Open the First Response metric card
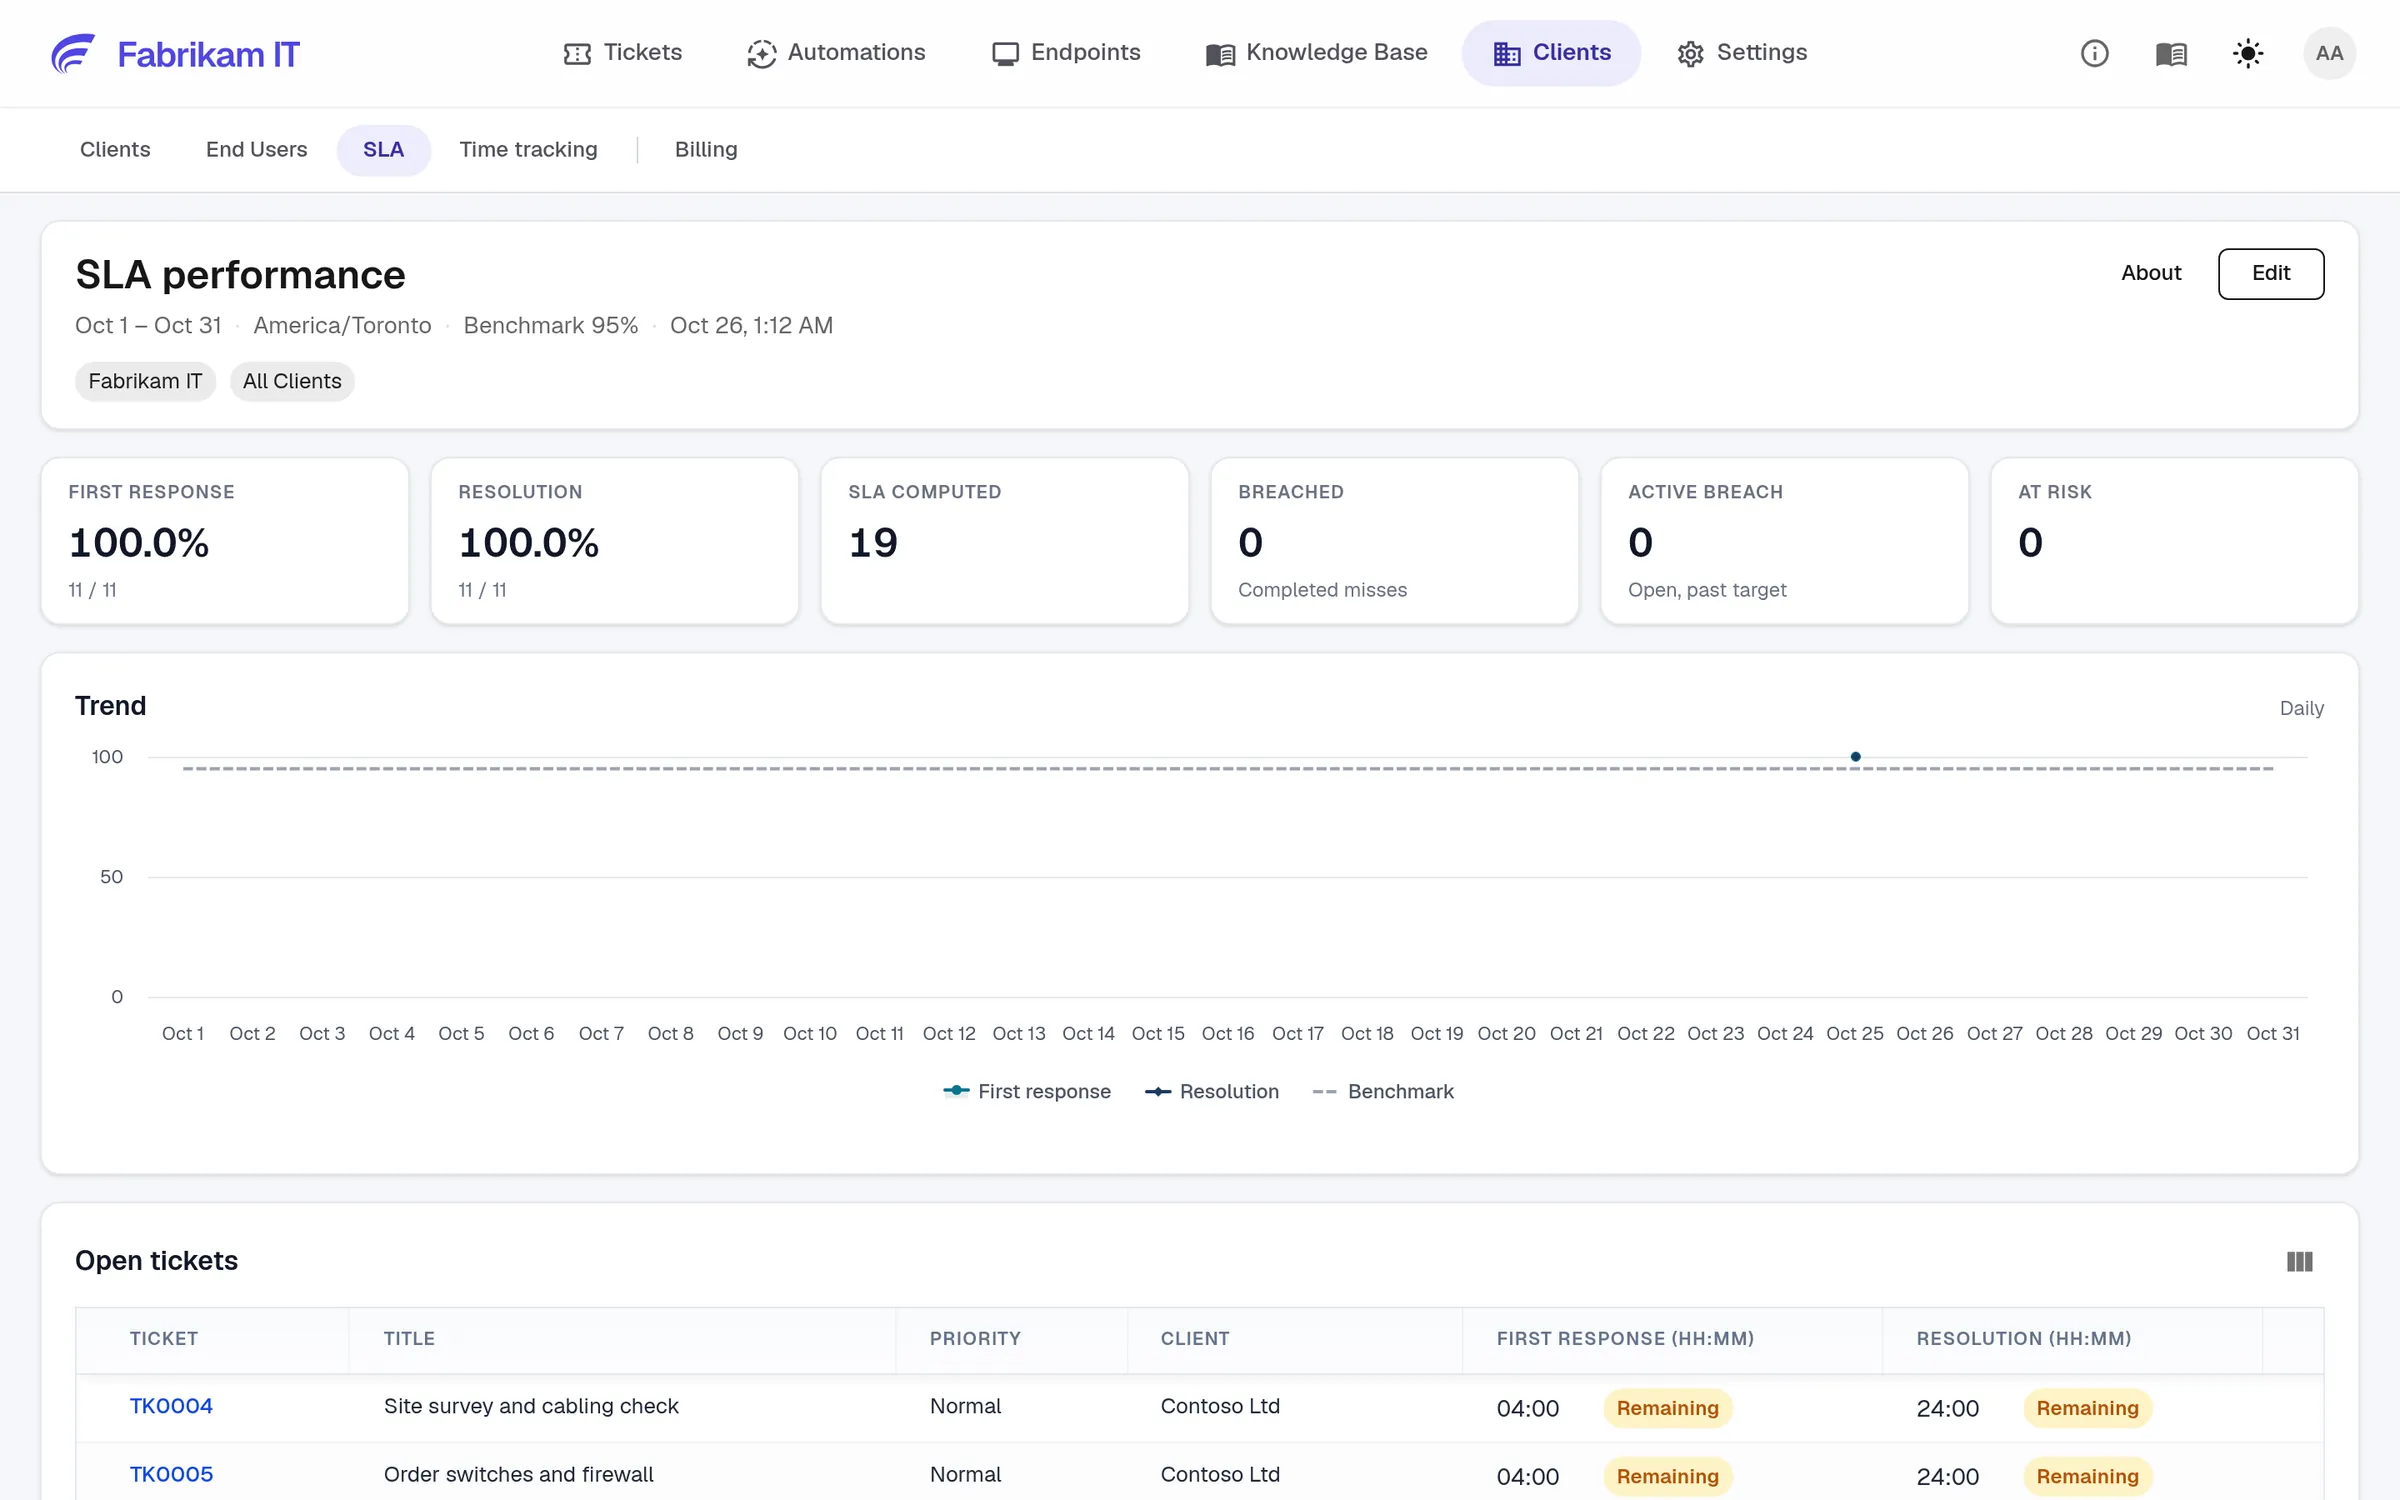Viewport: 2400px width, 1500px height. coord(225,541)
